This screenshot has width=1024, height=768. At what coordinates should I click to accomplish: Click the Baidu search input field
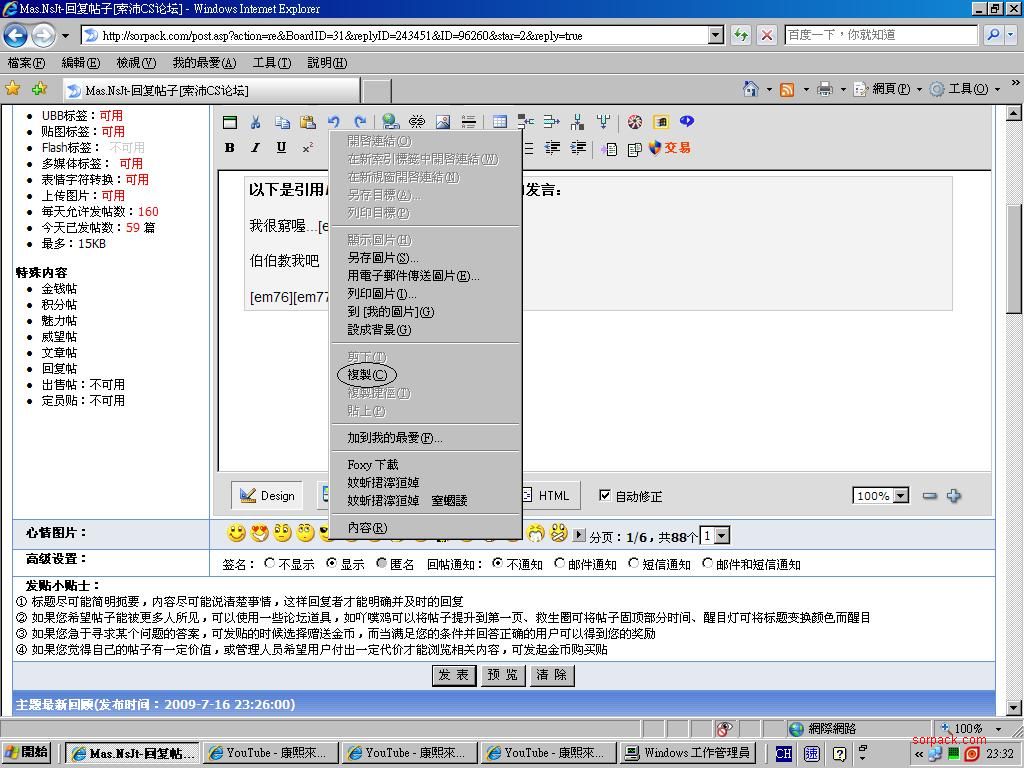[880, 35]
